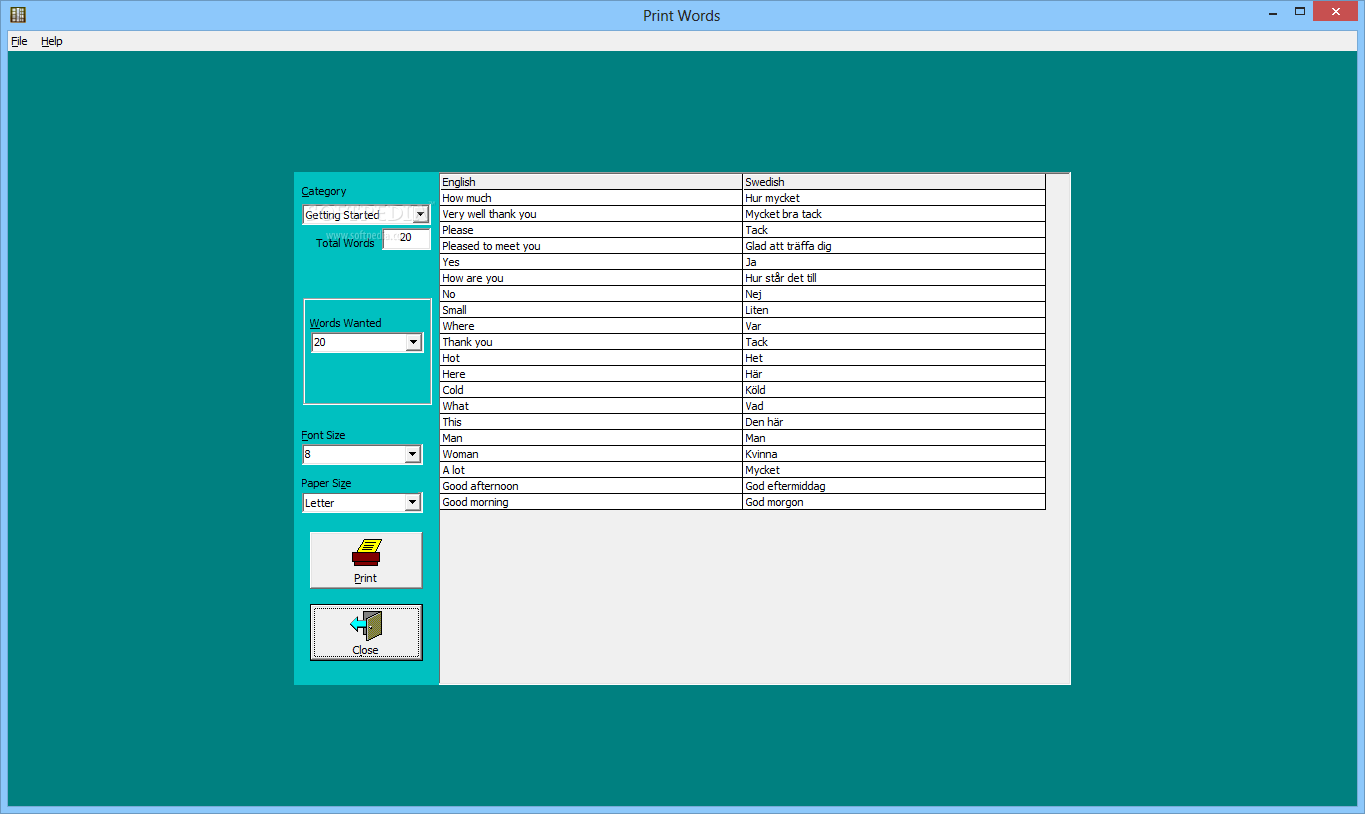Expand the Font Size dropdown arrow
Screen dimensions: 1365x814
point(412,454)
